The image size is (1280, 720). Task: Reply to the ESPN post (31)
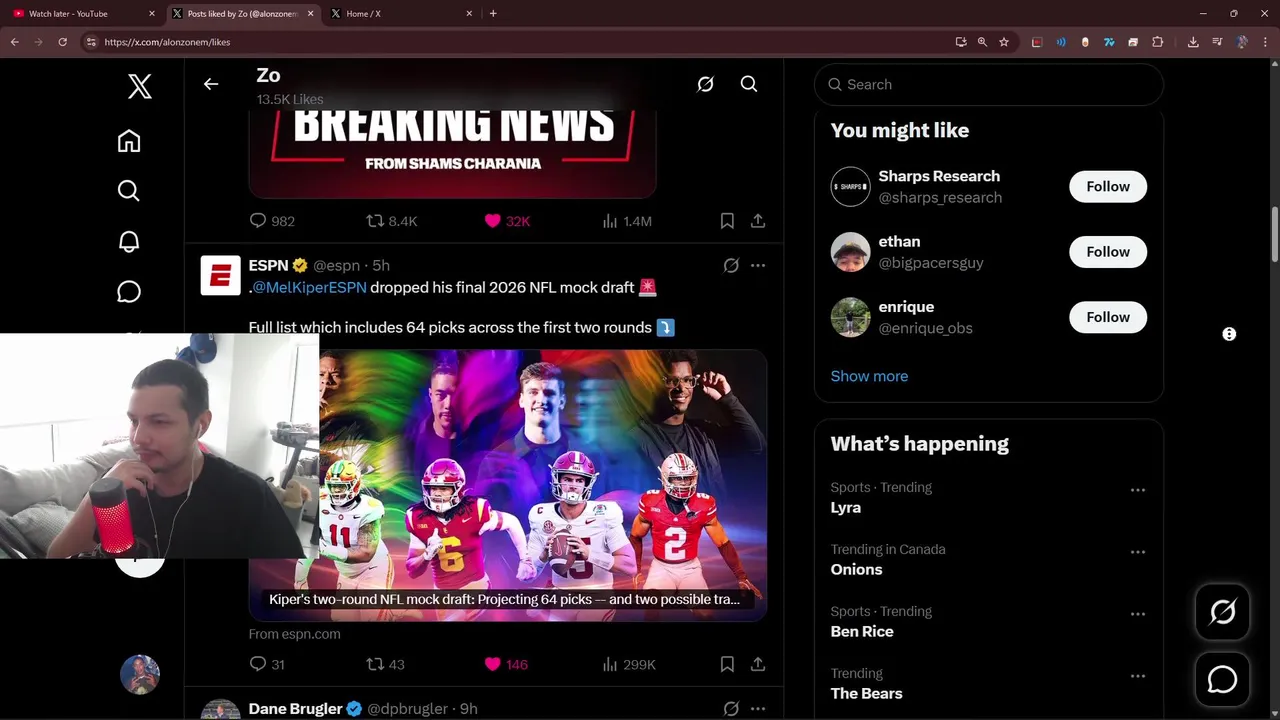(x=267, y=664)
